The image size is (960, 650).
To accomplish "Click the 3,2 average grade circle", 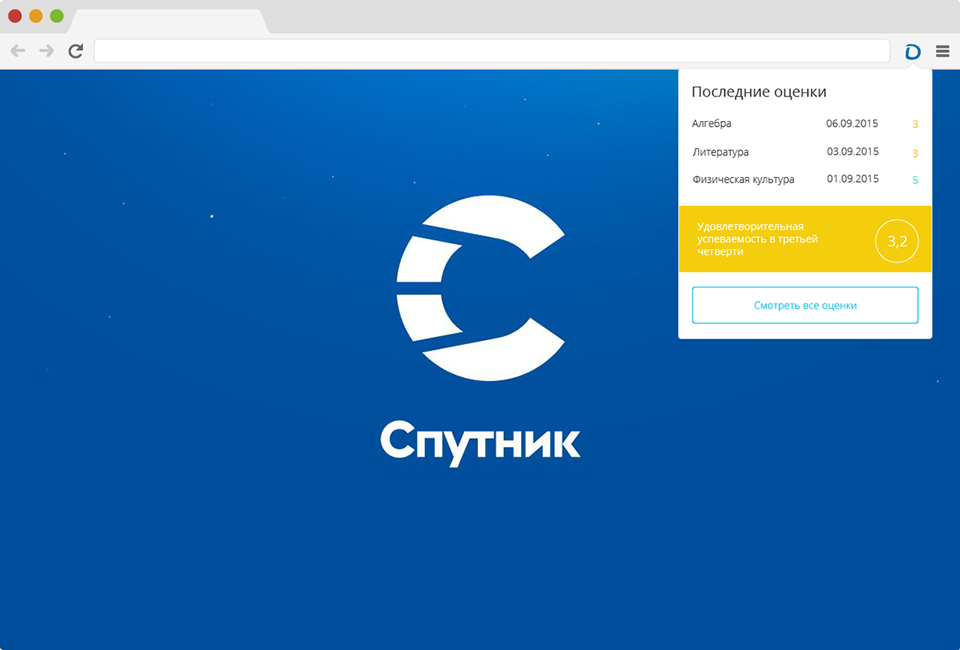I will click(896, 241).
